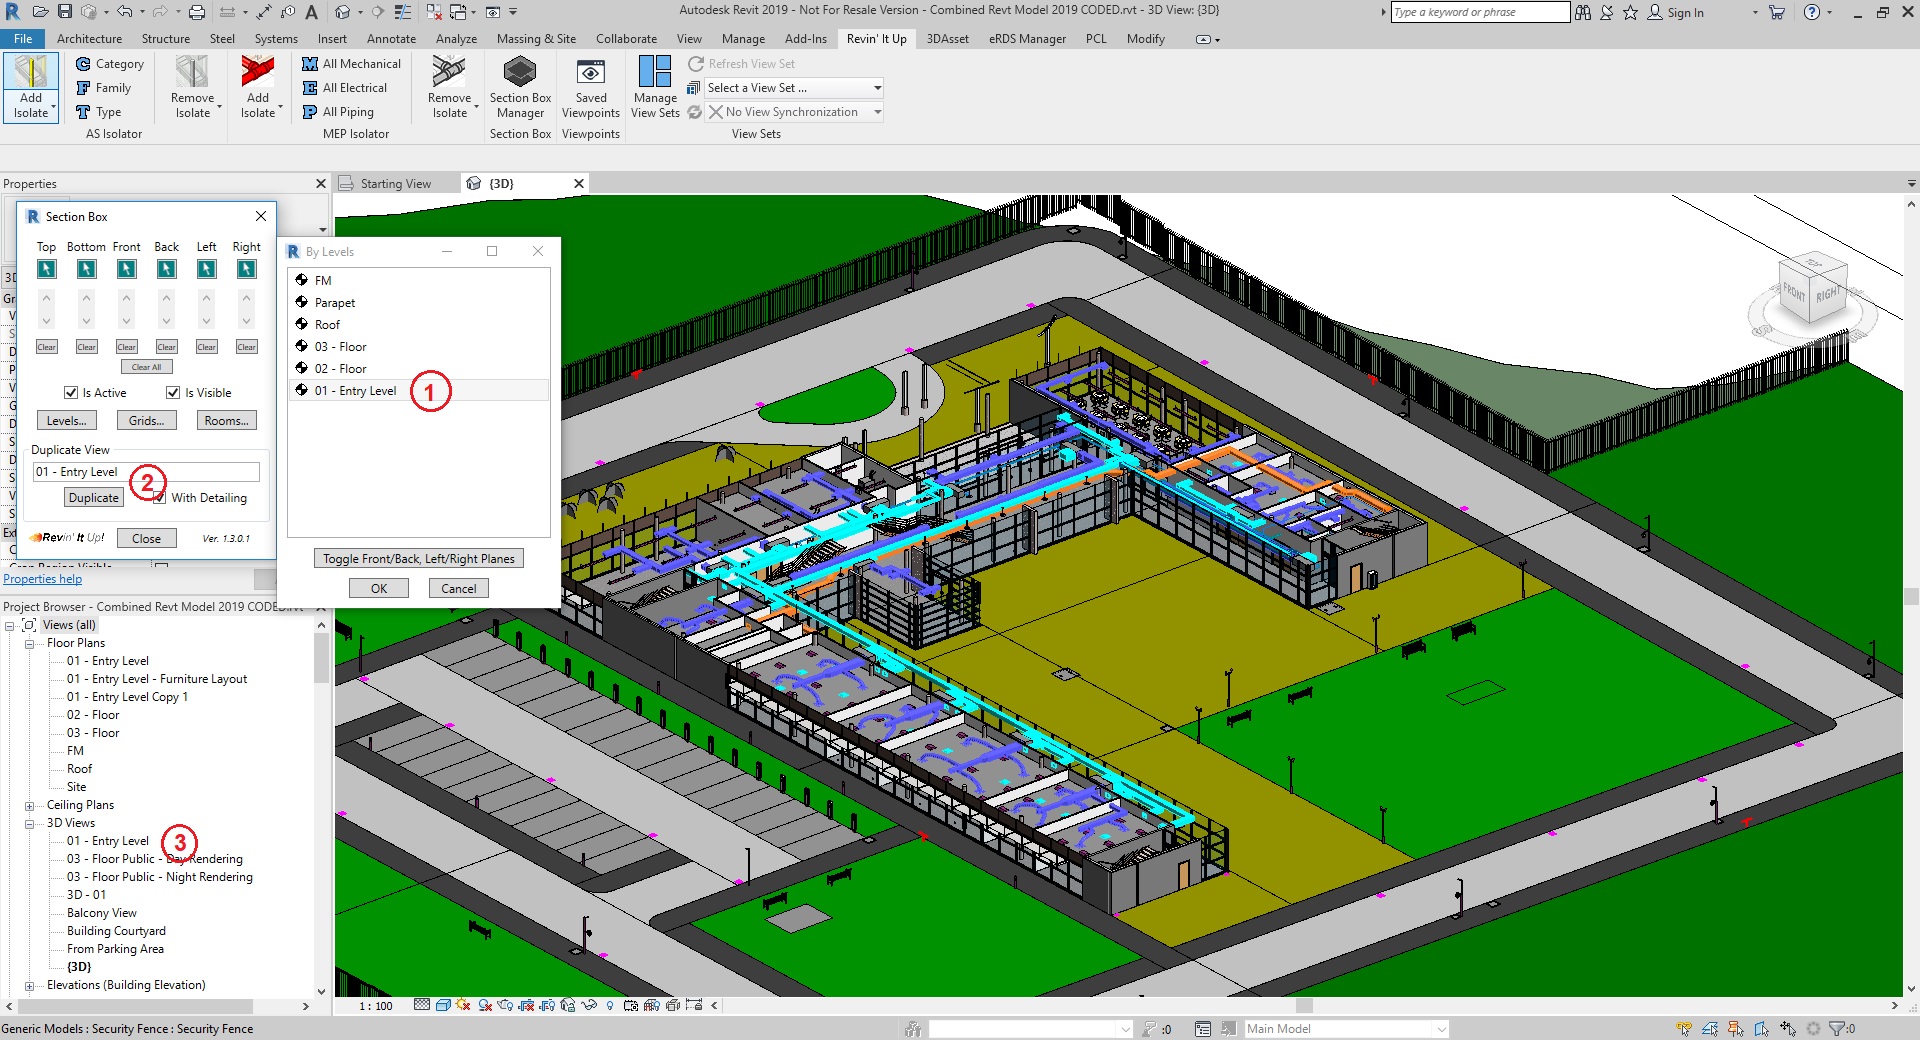
Task: Isolate by Family in AS Isolator
Action: tap(104, 88)
